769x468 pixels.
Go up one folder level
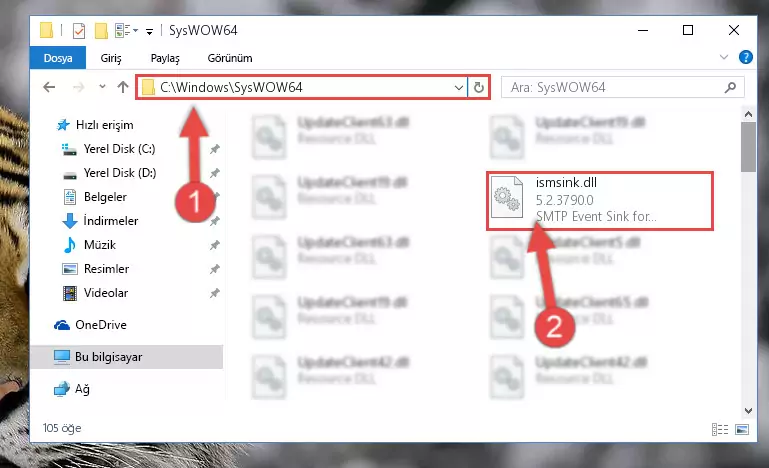pyautogui.click(x=123, y=87)
